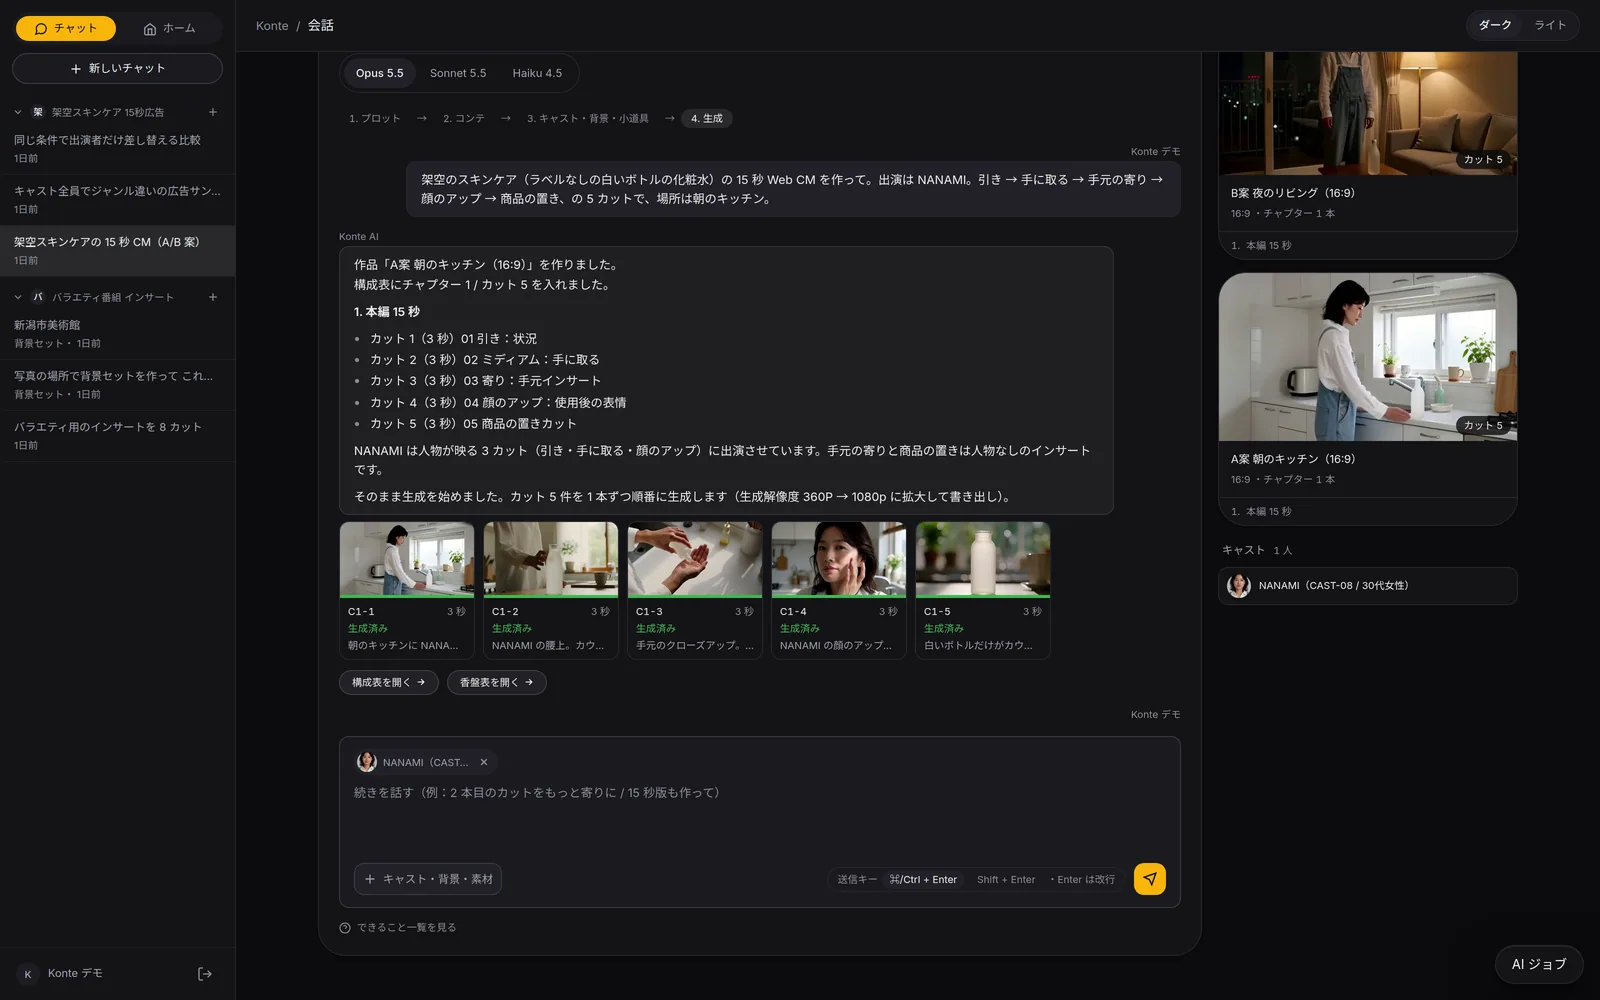Open the キャスト・背景・素材 add menu
Image resolution: width=1600 pixels, height=1000 pixels.
click(428, 879)
